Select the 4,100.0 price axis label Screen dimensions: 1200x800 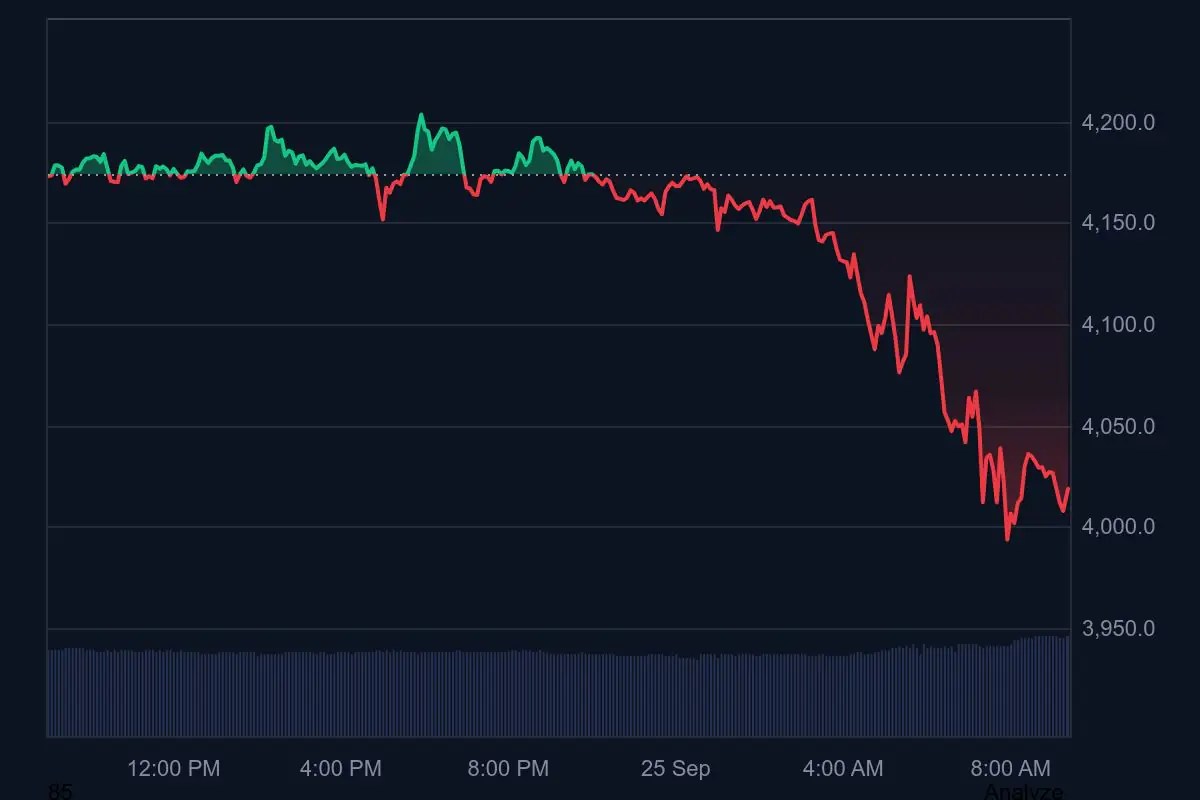point(1118,325)
